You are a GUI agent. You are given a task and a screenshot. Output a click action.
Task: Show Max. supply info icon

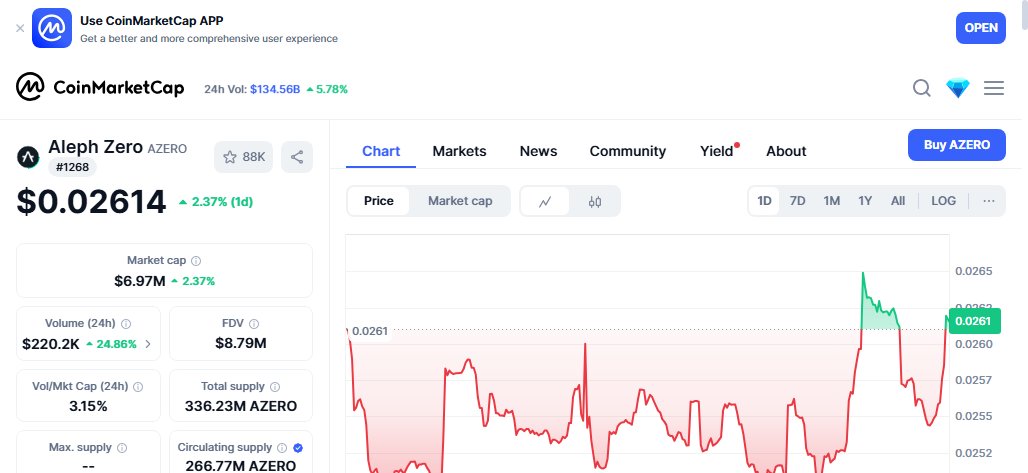122,448
